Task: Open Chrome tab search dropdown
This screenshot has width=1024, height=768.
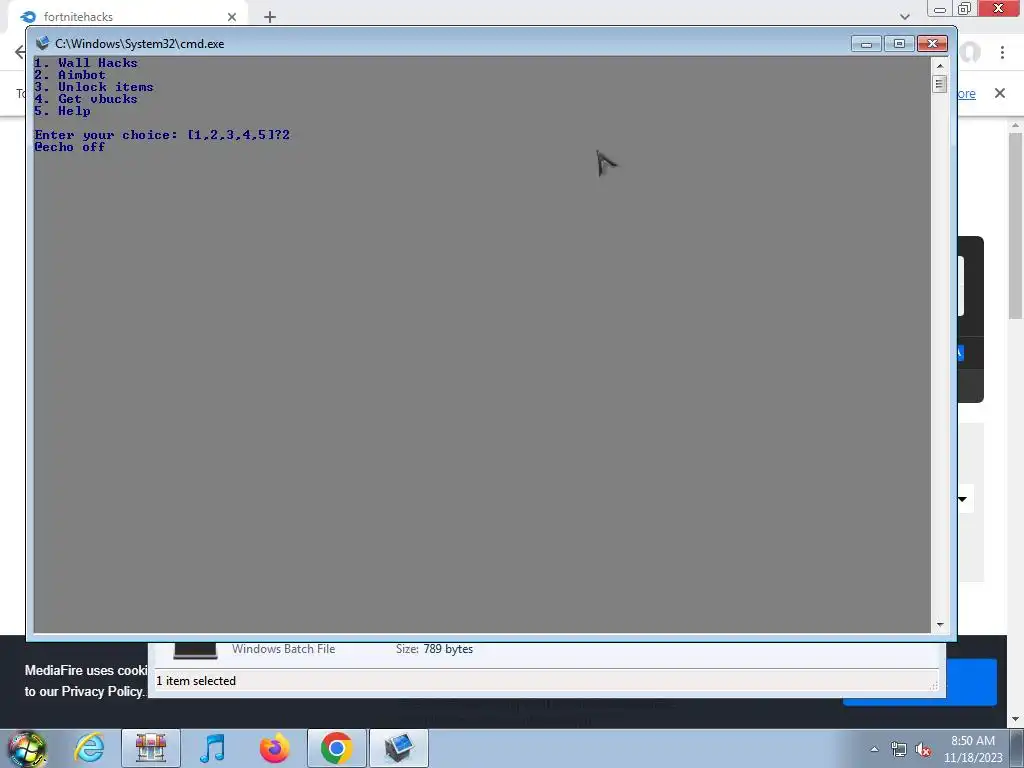Action: point(904,16)
